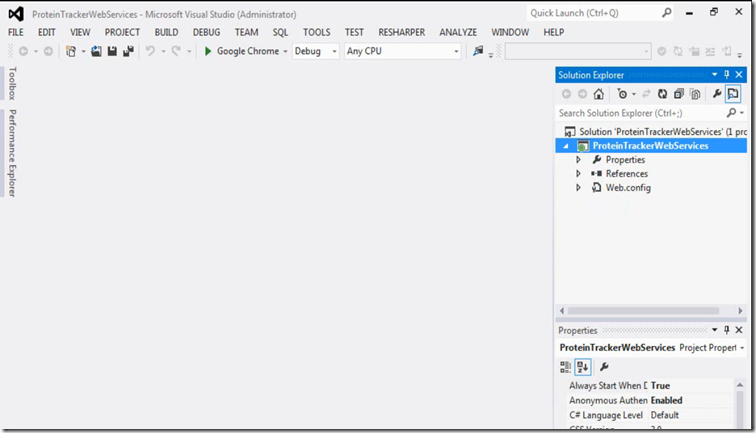Click the Solution Explorer horizontal scrollbar
Screen dimensions: 756x433
(x=643, y=311)
